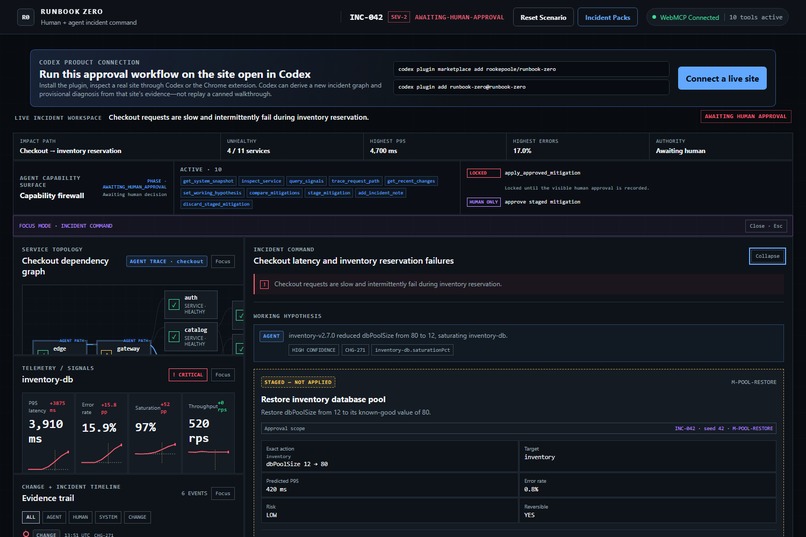Click the inventory-db.saturationPct tag
The image size is (806, 537).
412,350
